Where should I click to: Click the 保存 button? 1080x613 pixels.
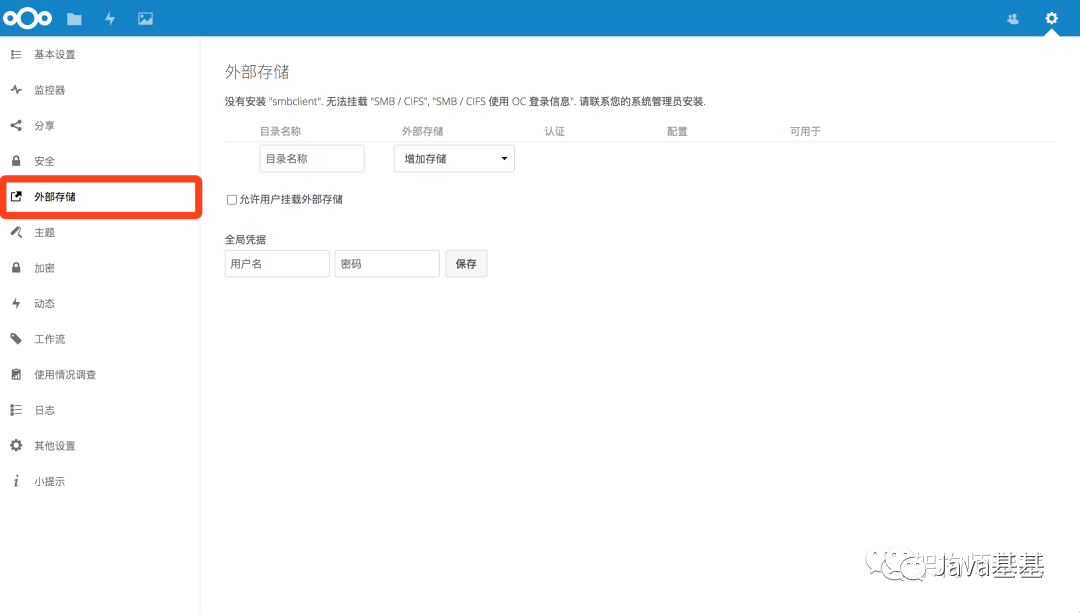coord(466,264)
